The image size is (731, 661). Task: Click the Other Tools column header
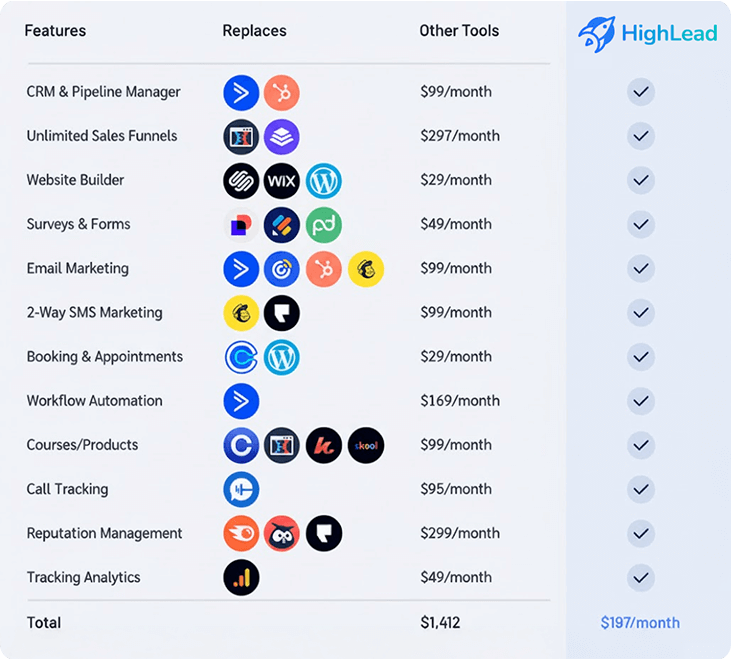pos(459,31)
